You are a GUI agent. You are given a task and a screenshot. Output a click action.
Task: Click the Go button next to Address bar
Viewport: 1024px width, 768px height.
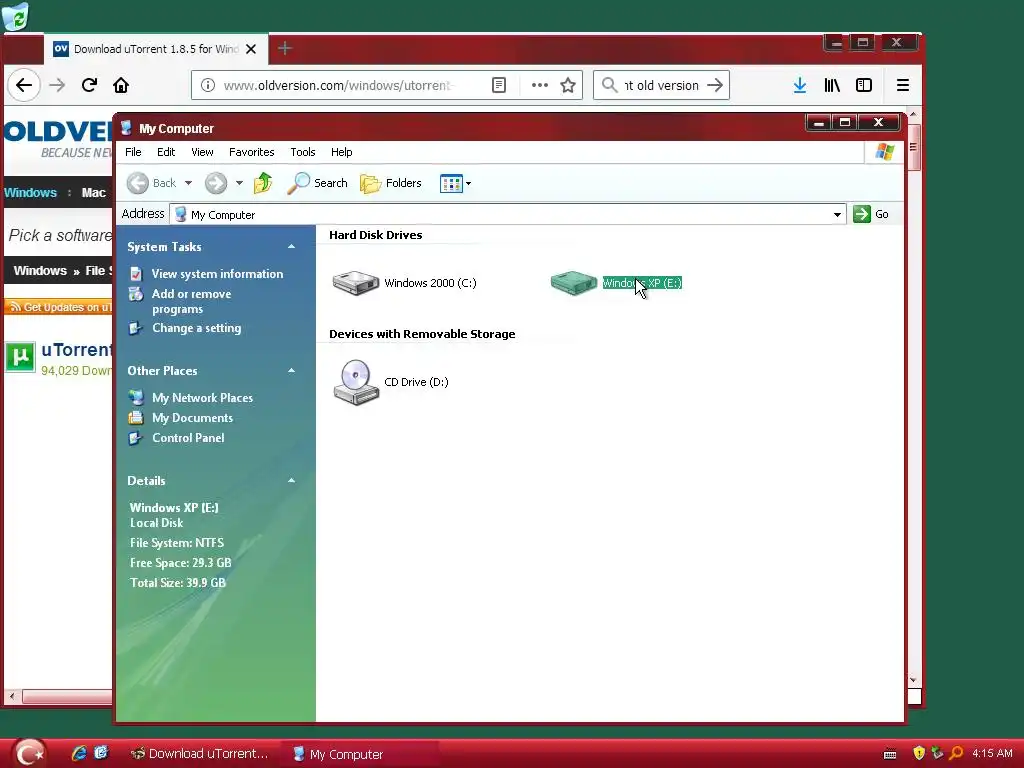871,214
